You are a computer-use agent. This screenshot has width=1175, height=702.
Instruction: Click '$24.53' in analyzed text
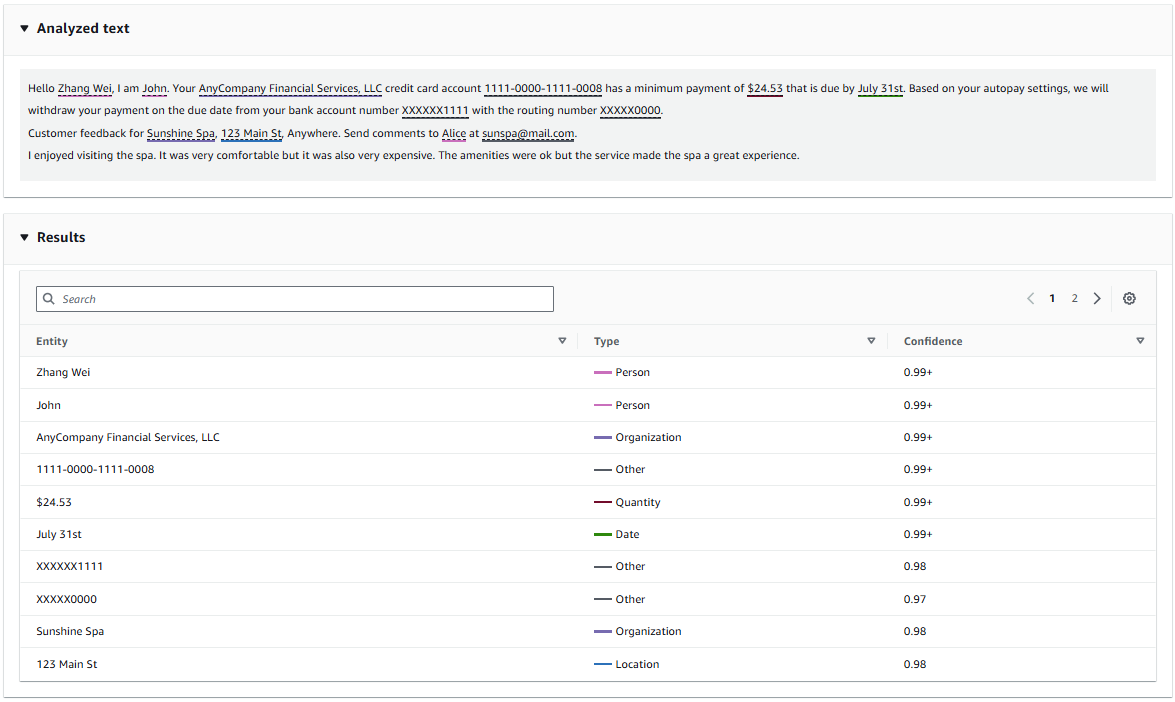coord(765,88)
